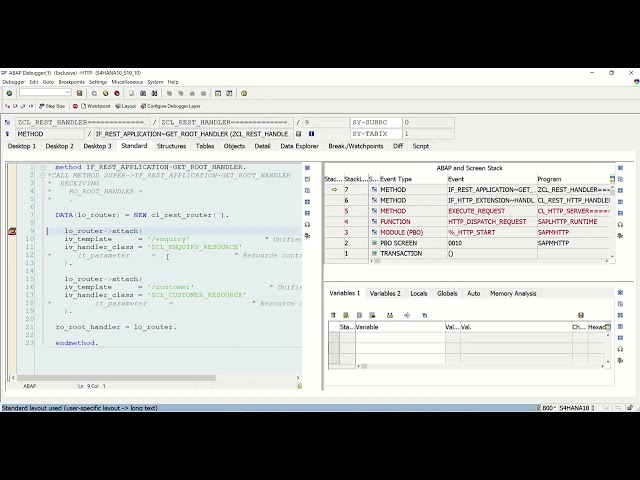640x480 pixels.
Task: Click the Close Tool icon beside Variables panel
Action: (x=620, y=293)
